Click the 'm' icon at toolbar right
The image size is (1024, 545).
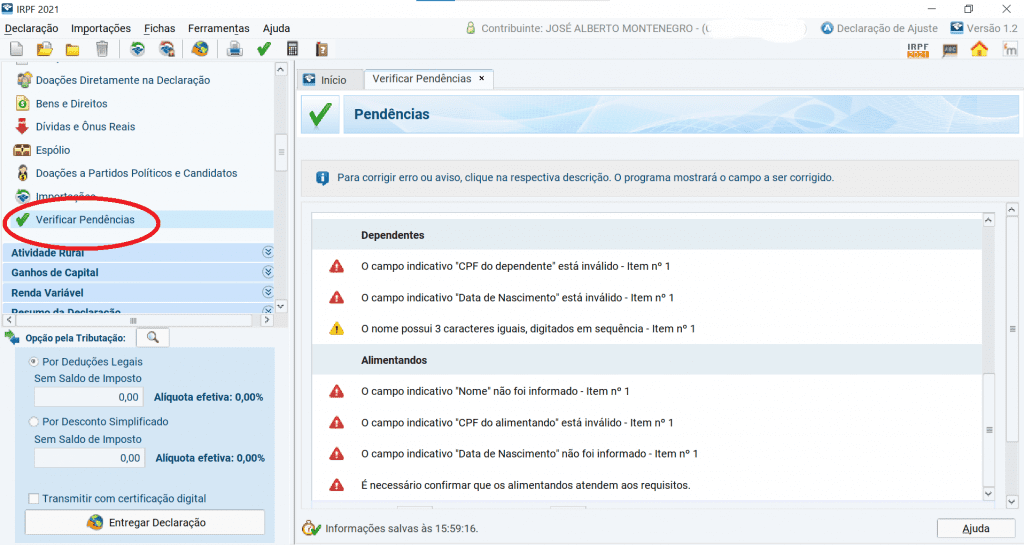point(1010,49)
